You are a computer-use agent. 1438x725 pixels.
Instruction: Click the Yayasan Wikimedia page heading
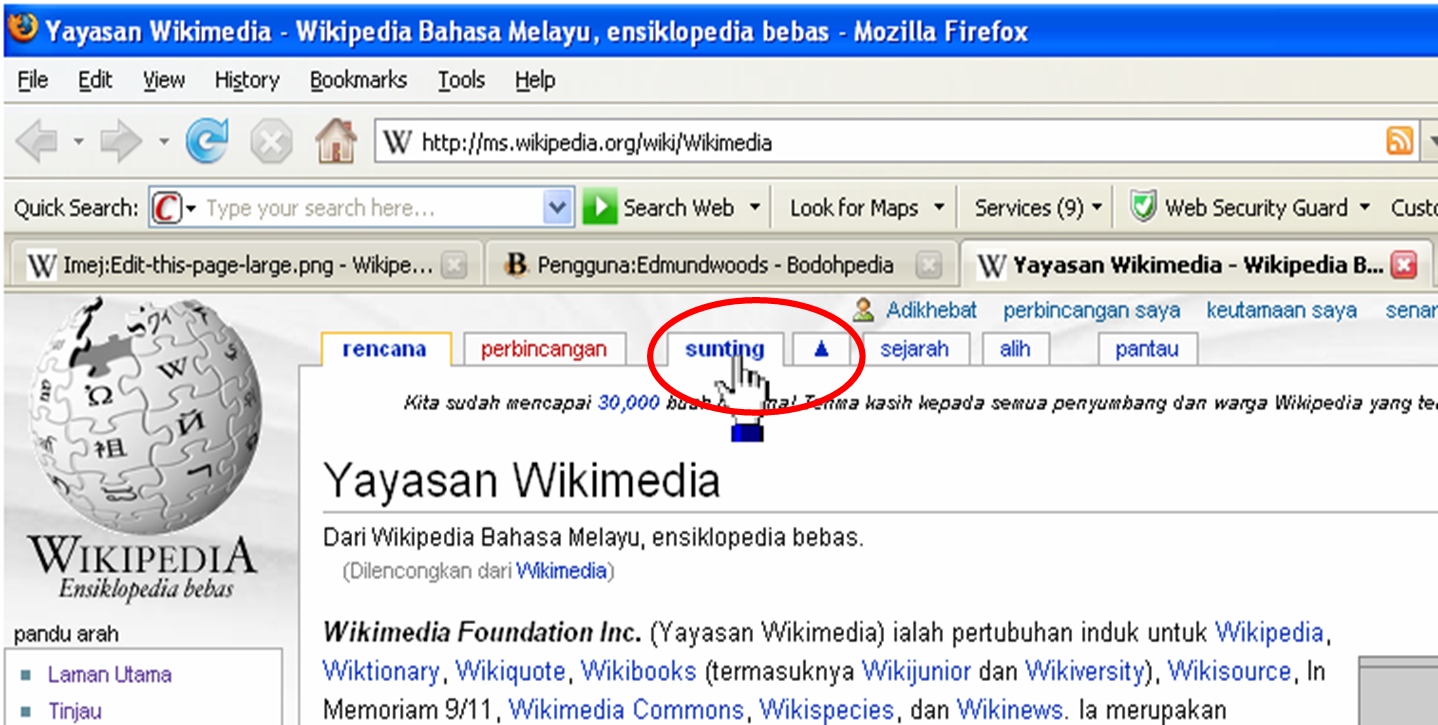[x=522, y=481]
